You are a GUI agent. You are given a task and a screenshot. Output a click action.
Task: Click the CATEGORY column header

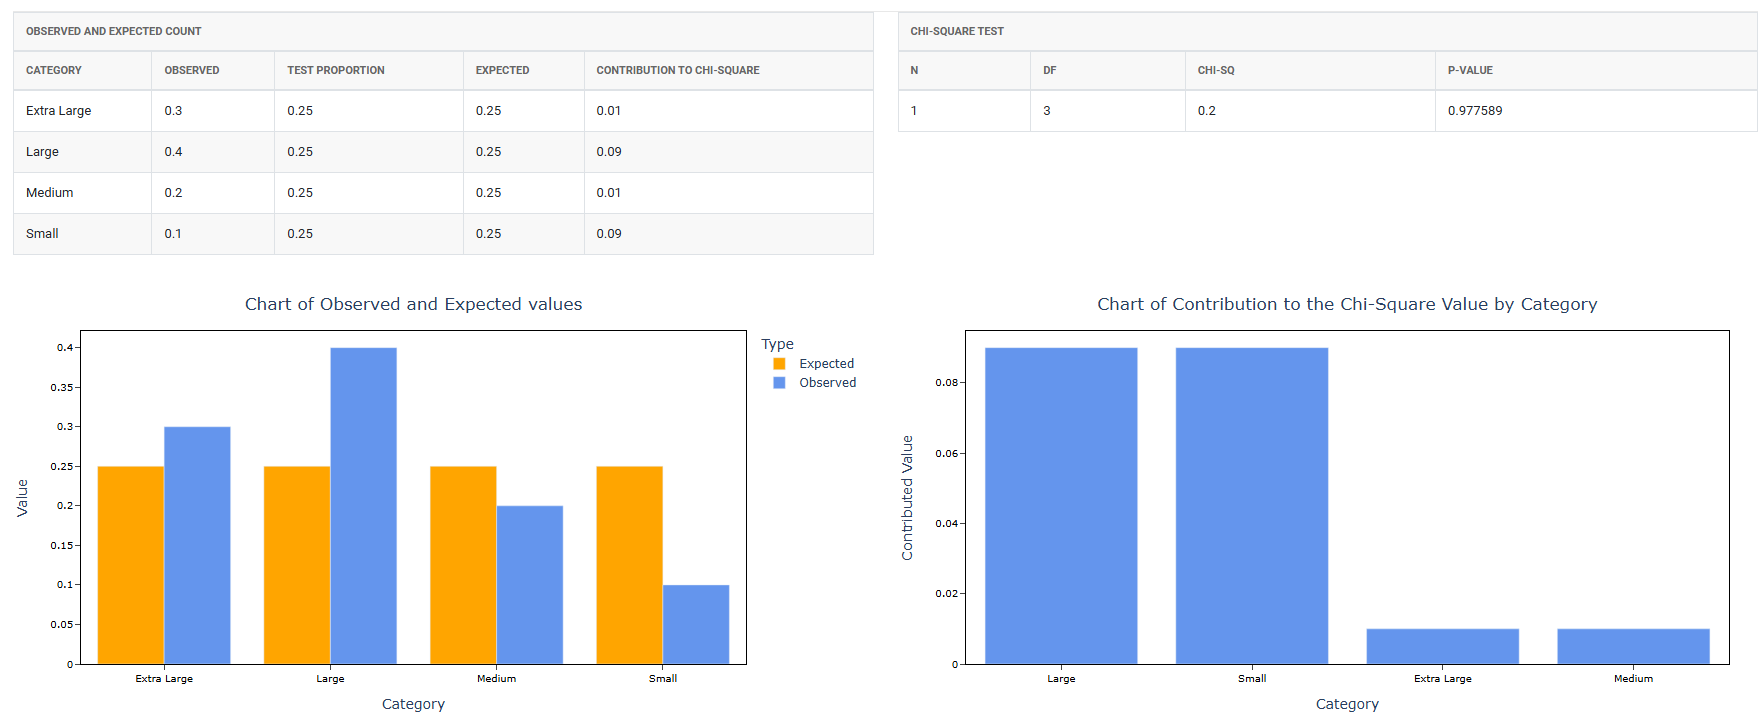click(54, 71)
